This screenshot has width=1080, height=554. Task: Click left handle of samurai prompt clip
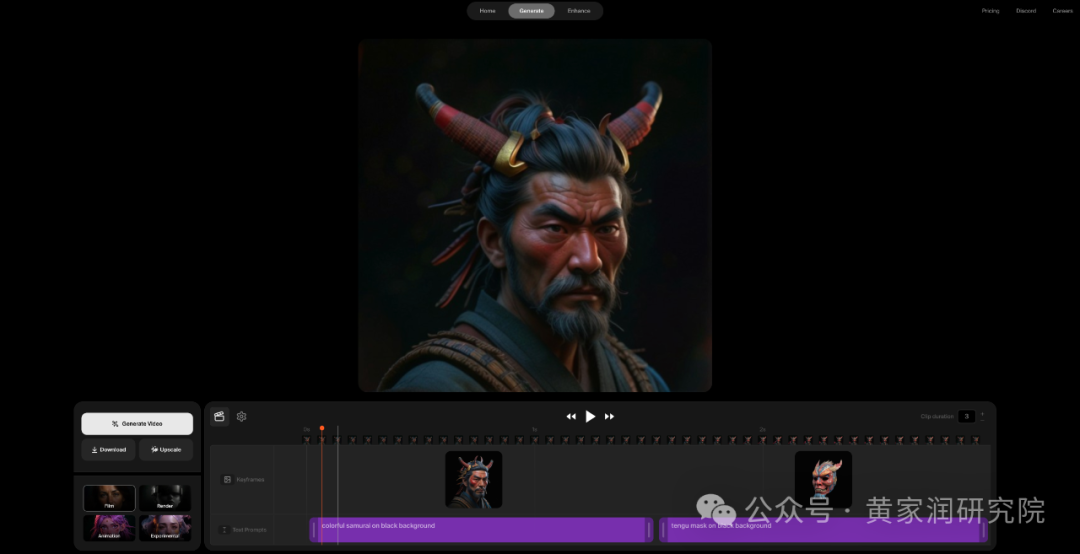click(x=314, y=531)
